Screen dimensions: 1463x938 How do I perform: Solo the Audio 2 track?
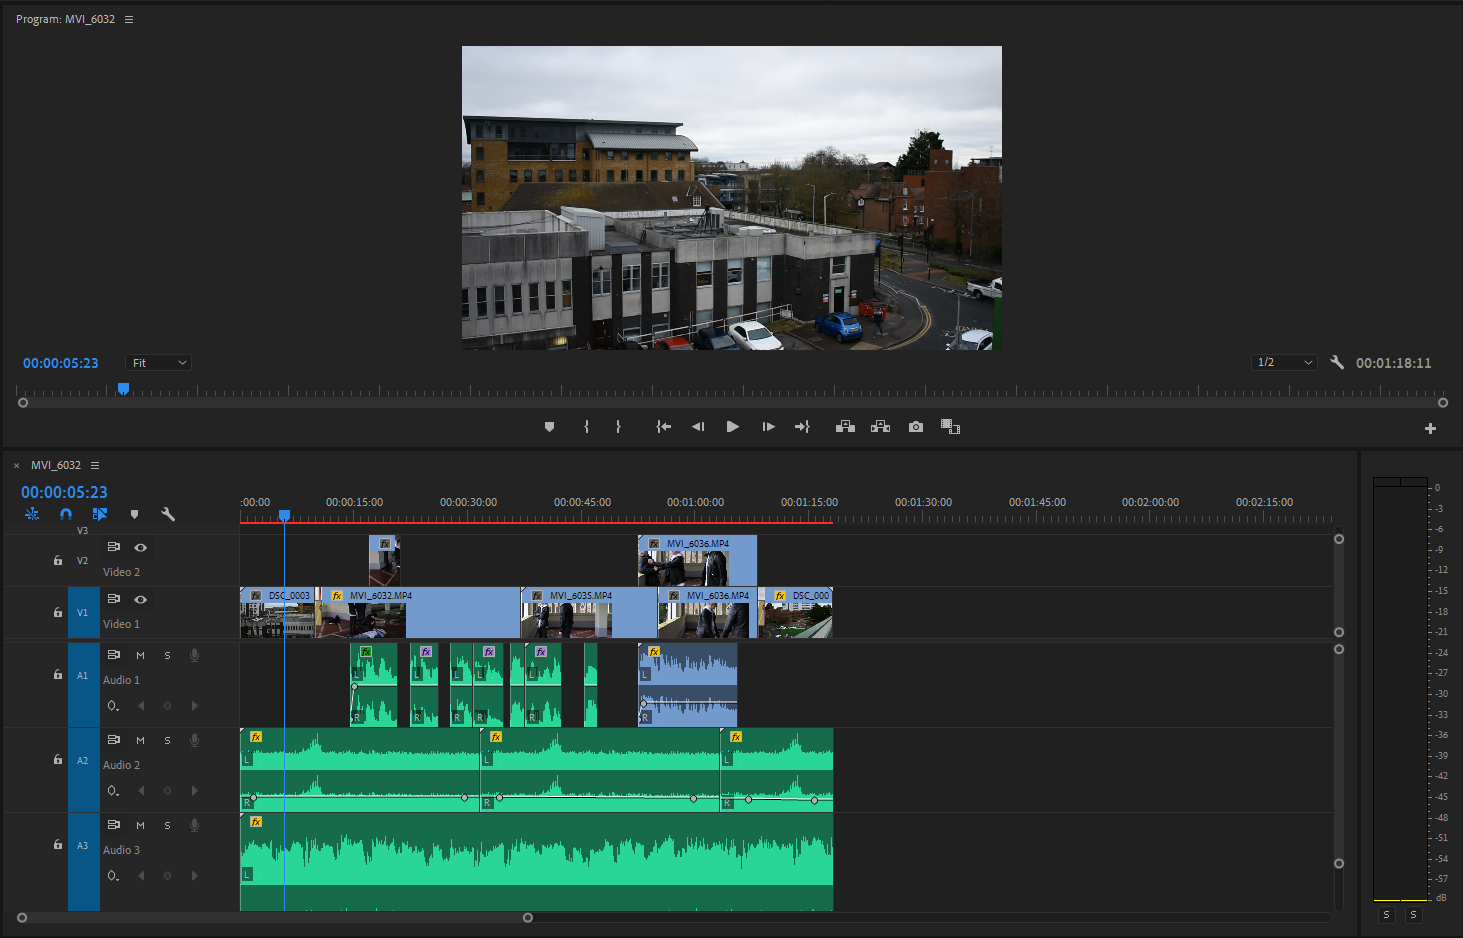click(167, 740)
